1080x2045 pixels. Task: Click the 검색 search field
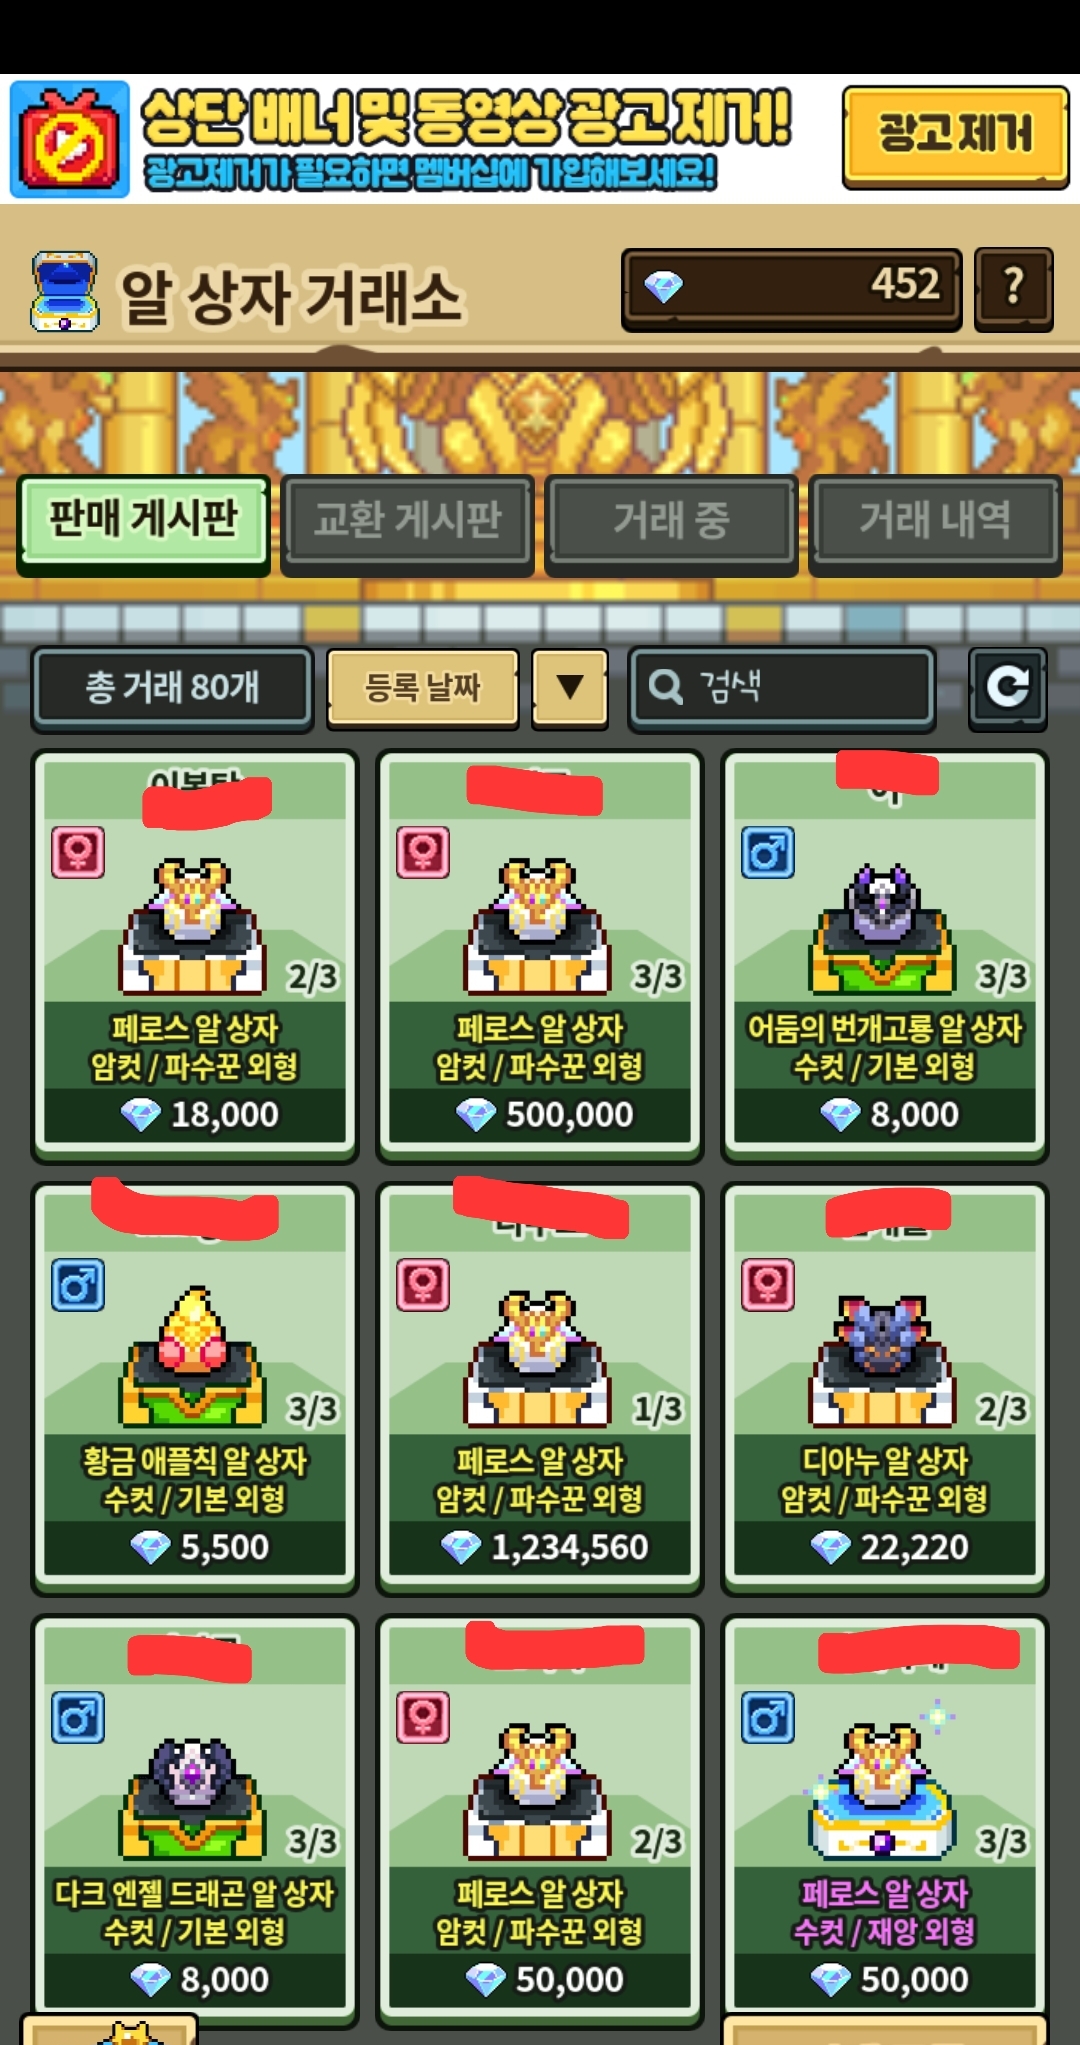782,687
